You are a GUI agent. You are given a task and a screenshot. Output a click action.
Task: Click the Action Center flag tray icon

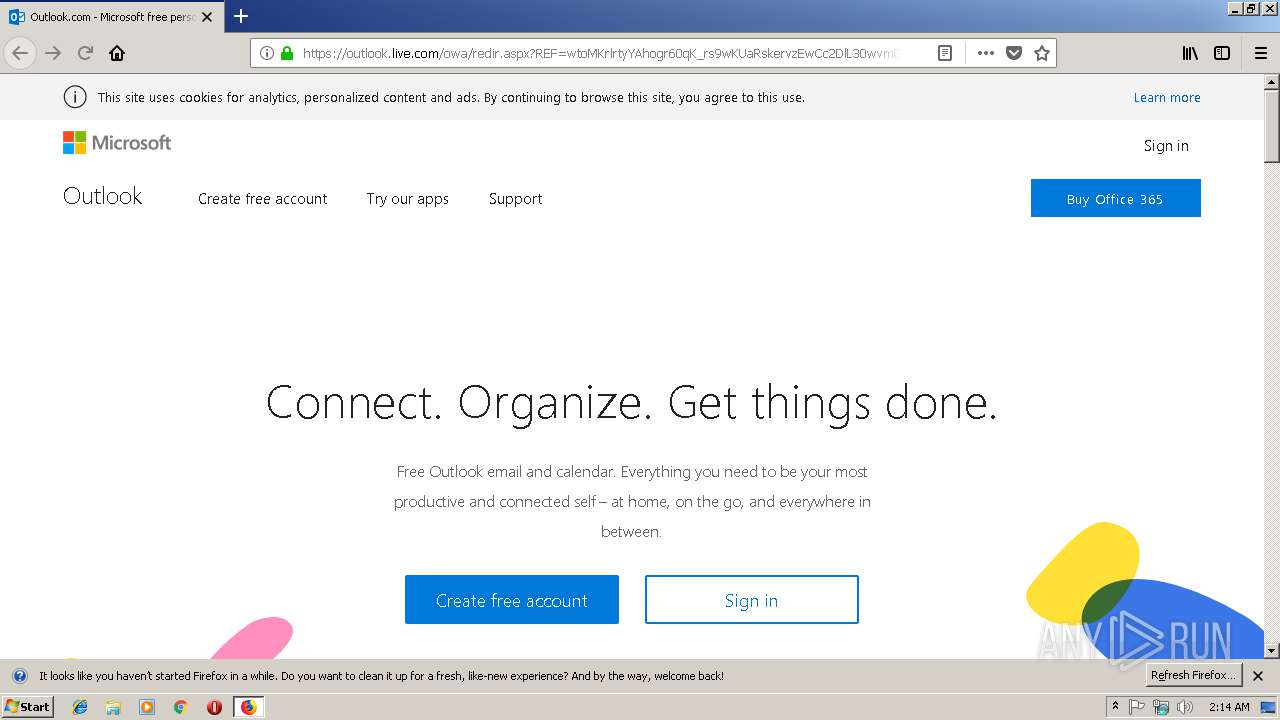pyautogui.click(x=1137, y=707)
